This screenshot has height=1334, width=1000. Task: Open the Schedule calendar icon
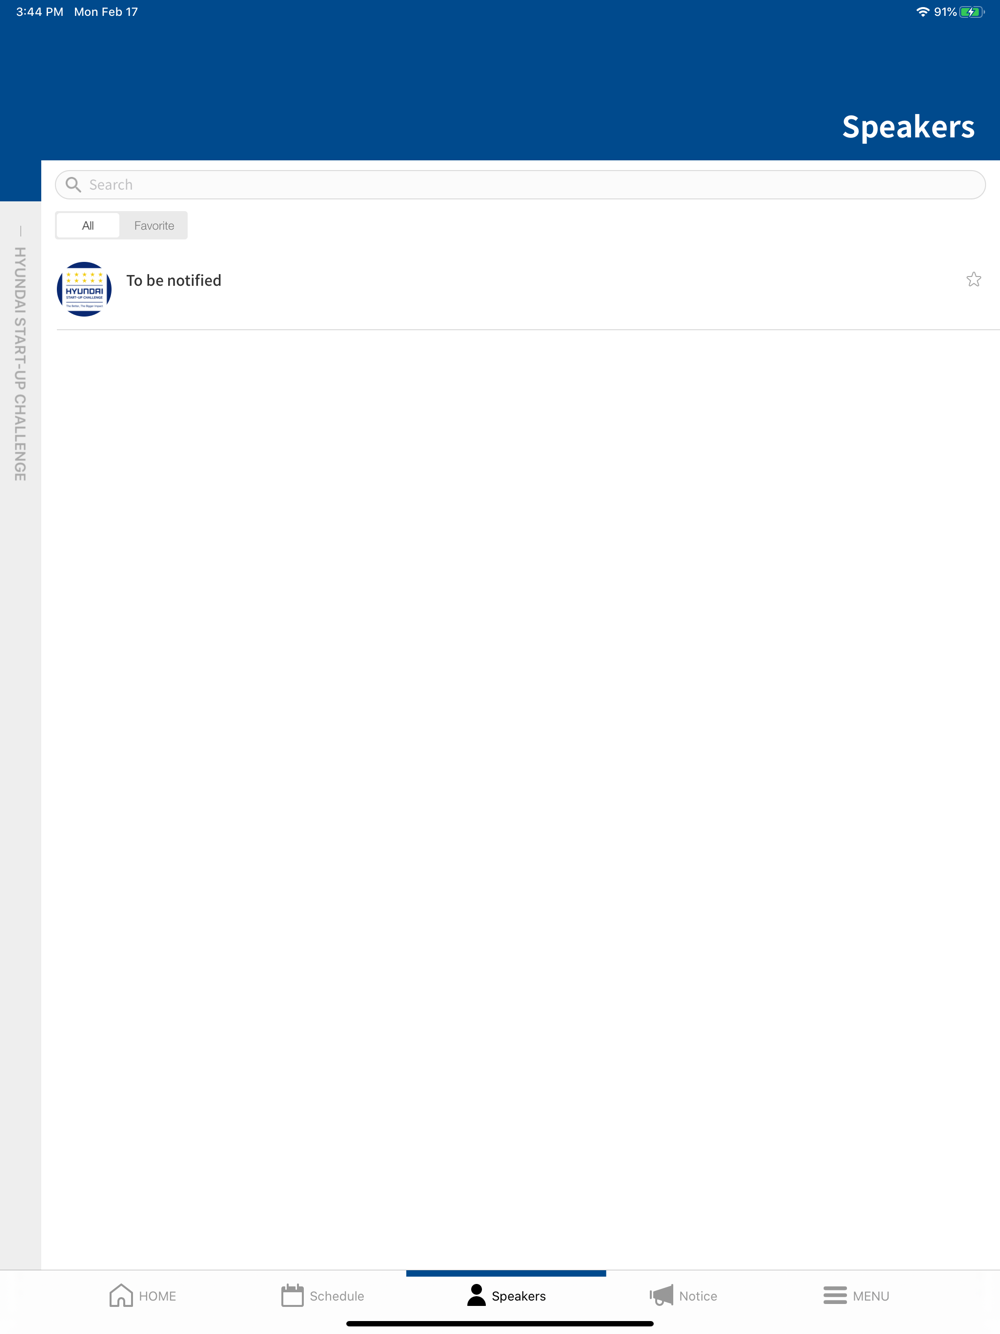click(292, 1295)
